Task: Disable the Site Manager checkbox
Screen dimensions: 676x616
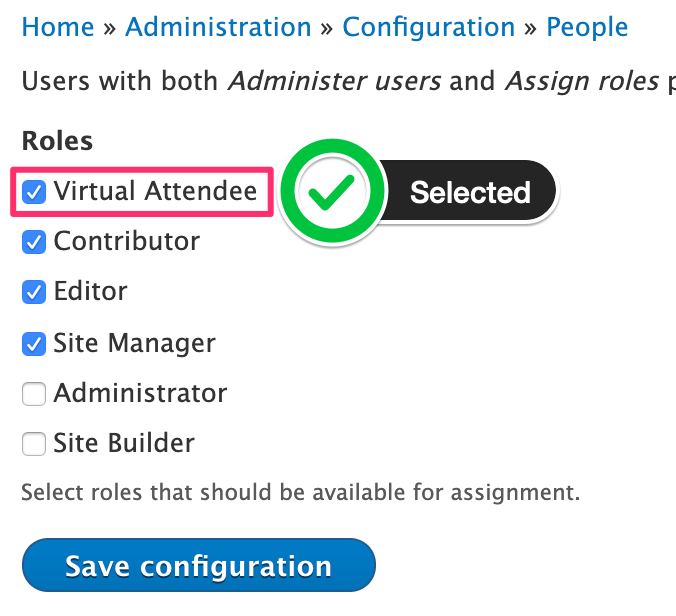Action: 35,344
